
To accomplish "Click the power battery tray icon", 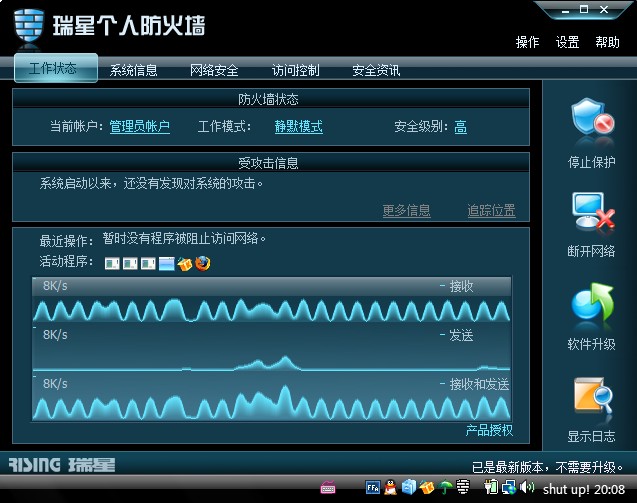I will 491,486.
